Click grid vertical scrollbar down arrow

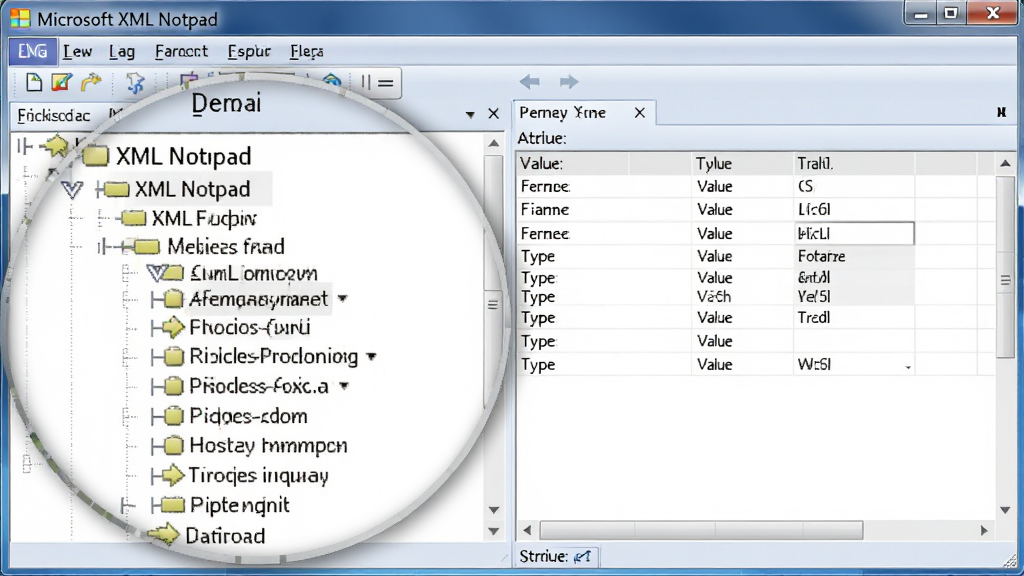[1005, 509]
